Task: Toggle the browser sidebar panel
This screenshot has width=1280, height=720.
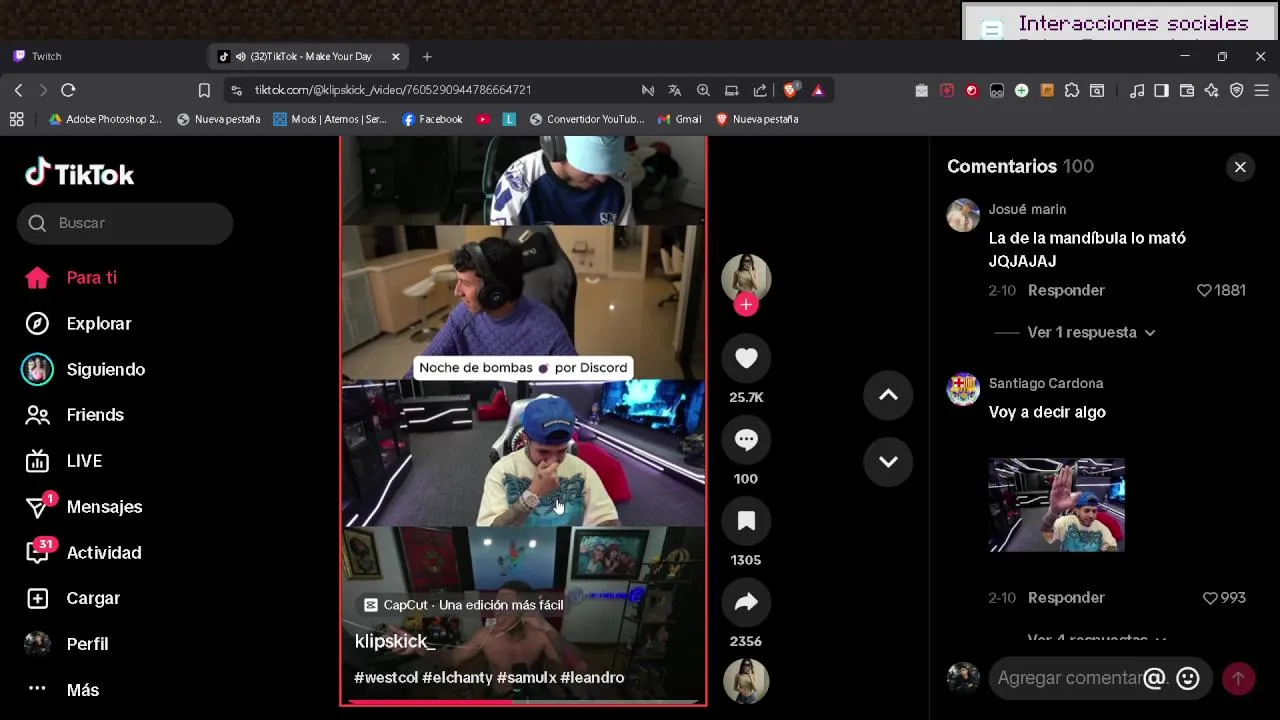Action: [1161, 90]
